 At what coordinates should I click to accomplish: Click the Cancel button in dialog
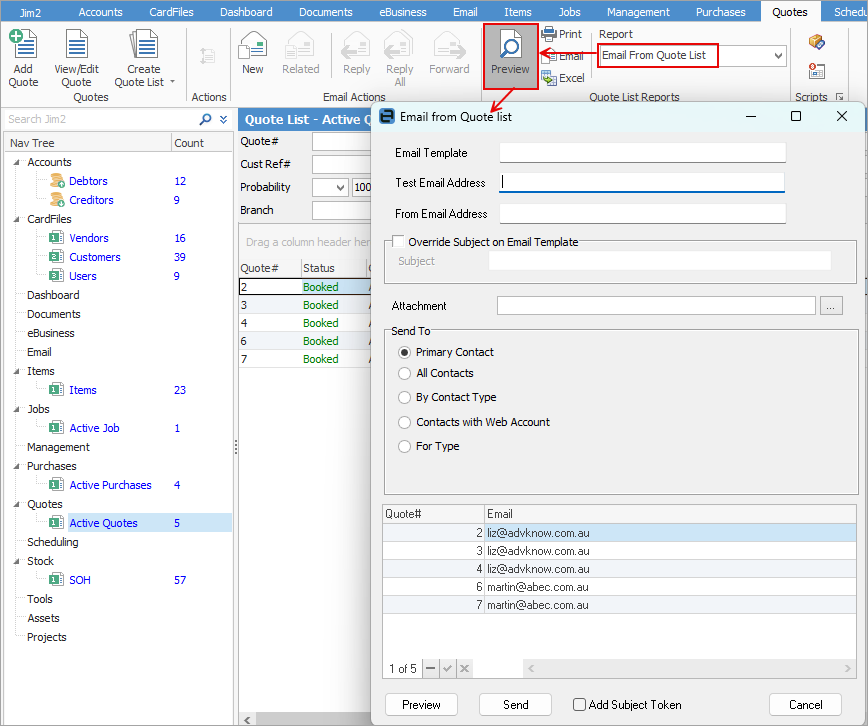click(805, 705)
